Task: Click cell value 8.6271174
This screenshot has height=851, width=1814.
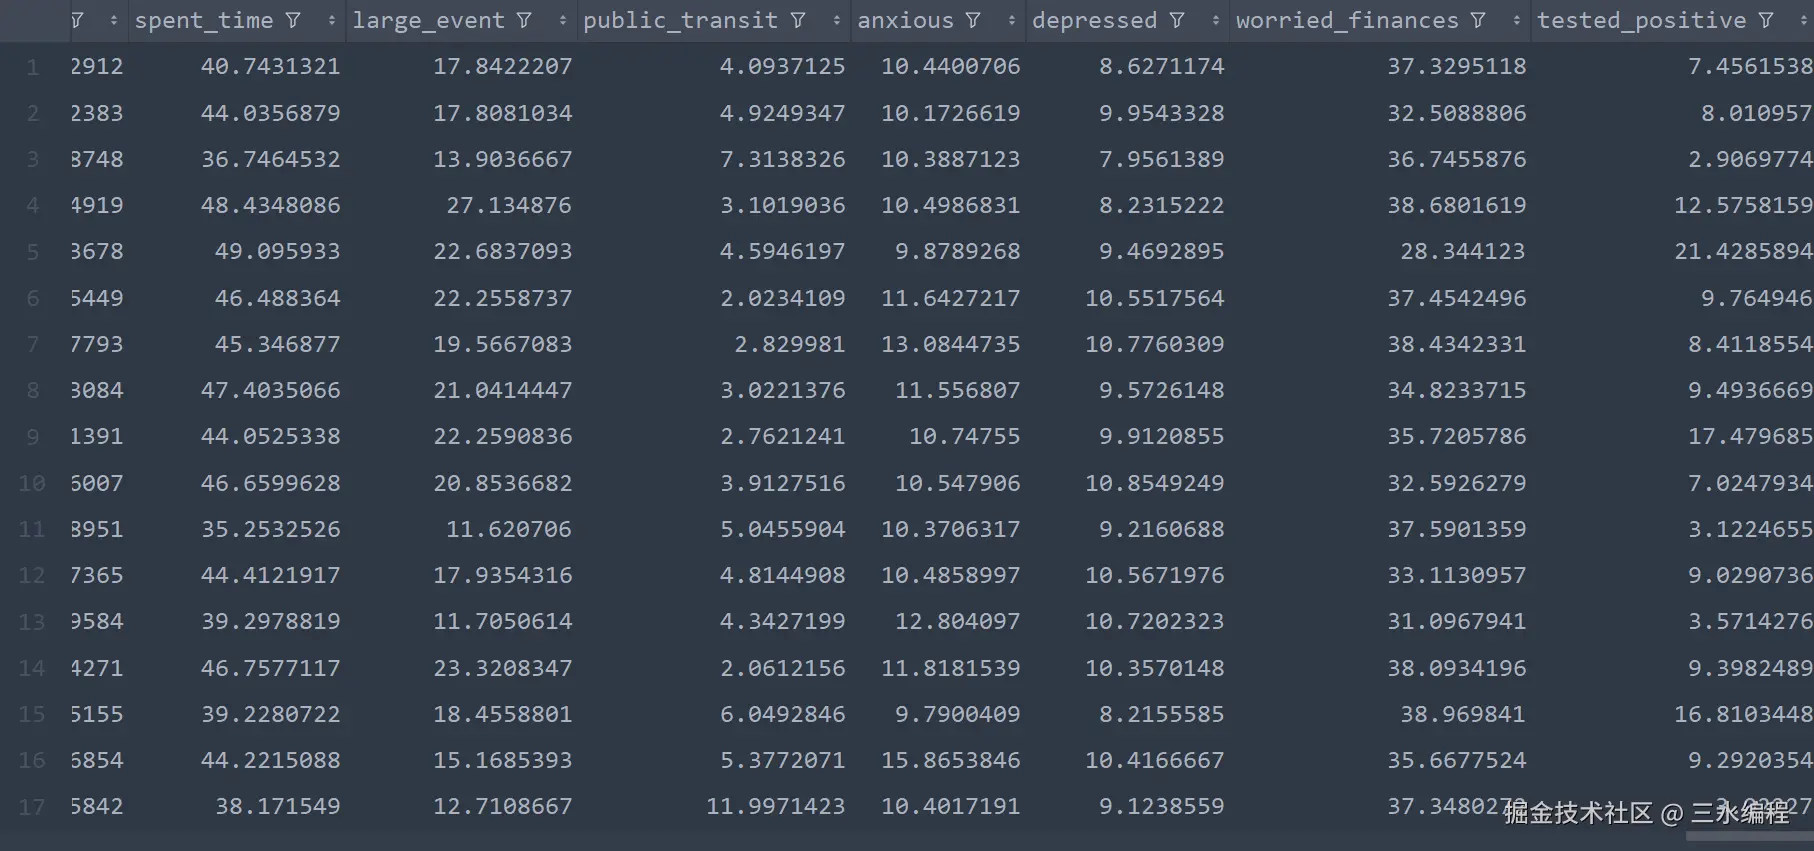Action: coord(1161,66)
